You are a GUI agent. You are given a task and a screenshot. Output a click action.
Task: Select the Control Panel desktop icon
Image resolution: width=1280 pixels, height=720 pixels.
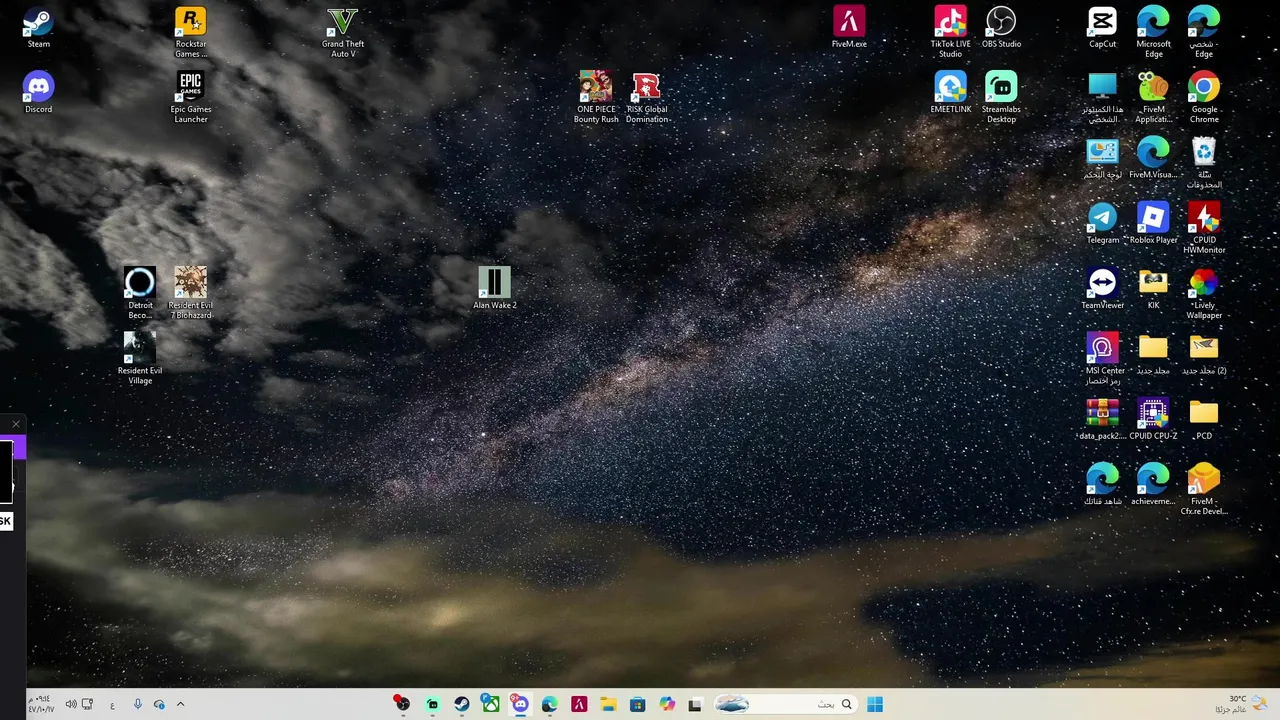tap(1102, 159)
